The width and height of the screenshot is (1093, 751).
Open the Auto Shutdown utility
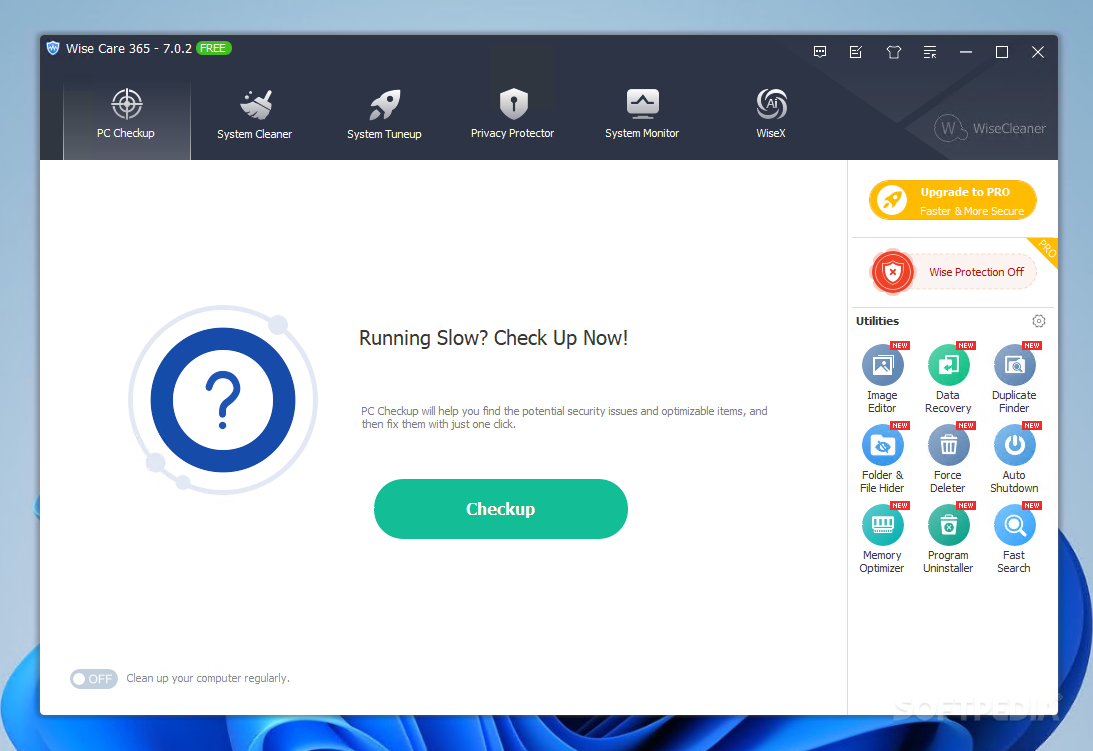click(x=1014, y=459)
